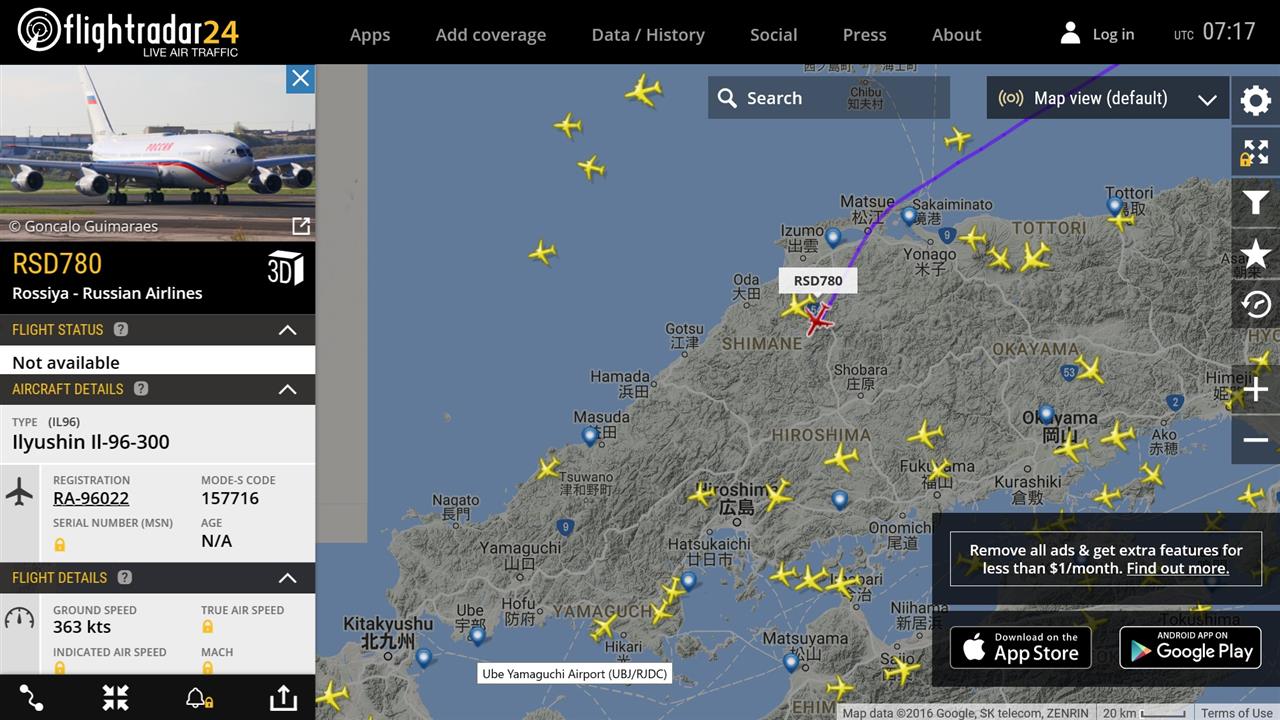The height and width of the screenshot is (720, 1280).
Task: Click the Izumo airport pin on map
Action: pos(833,238)
